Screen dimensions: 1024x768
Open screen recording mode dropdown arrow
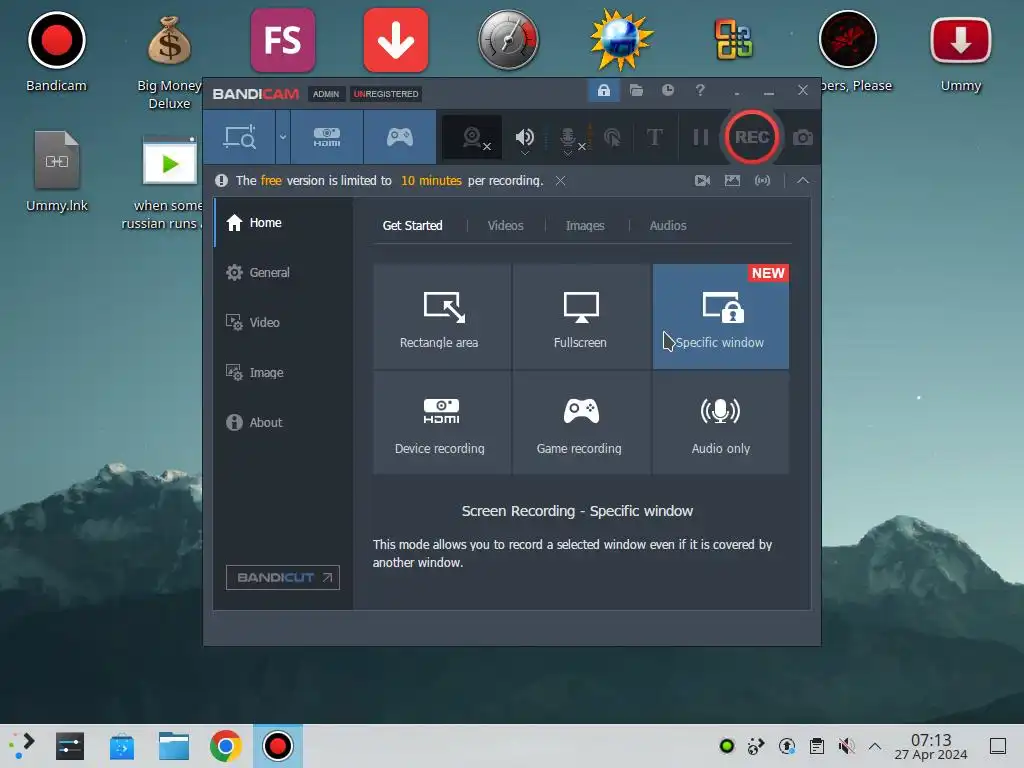click(x=283, y=137)
